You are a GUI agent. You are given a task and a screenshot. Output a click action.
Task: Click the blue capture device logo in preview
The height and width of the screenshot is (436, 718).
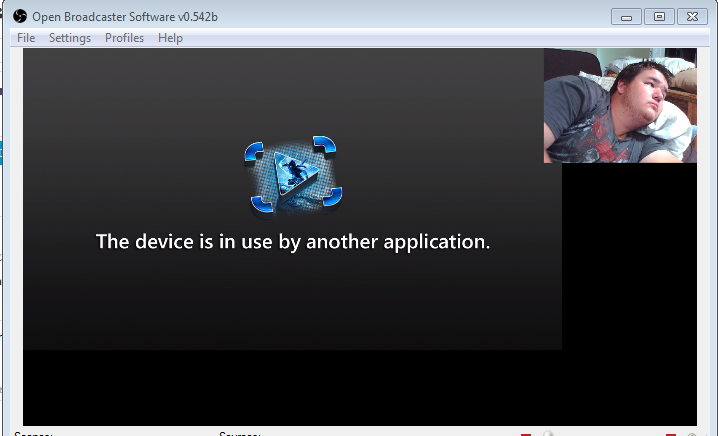point(293,175)
